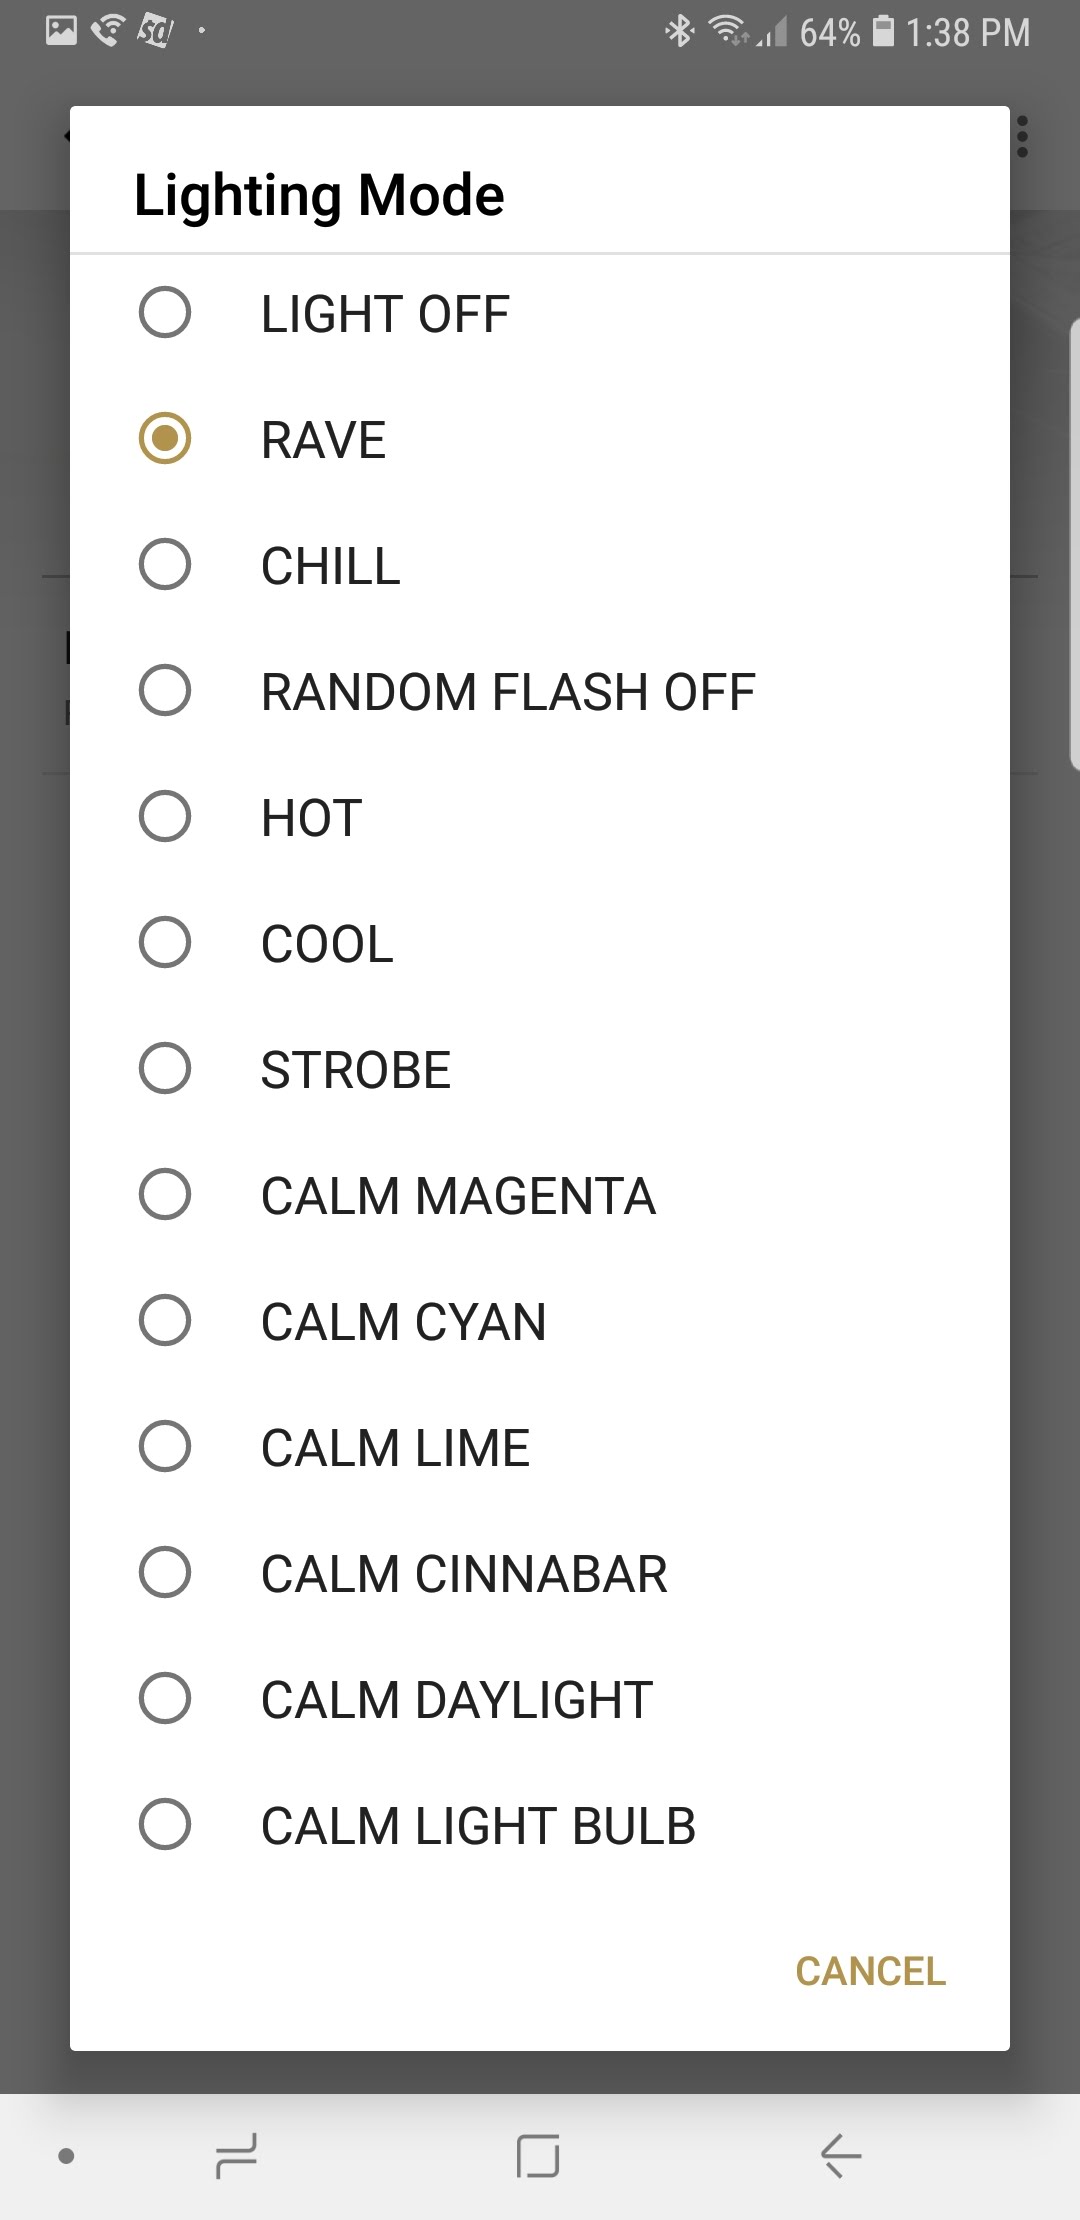Choose CALM MAGENTA lighting
The width and height of the screenshot is (1080, 2220).
point(165,1195)
